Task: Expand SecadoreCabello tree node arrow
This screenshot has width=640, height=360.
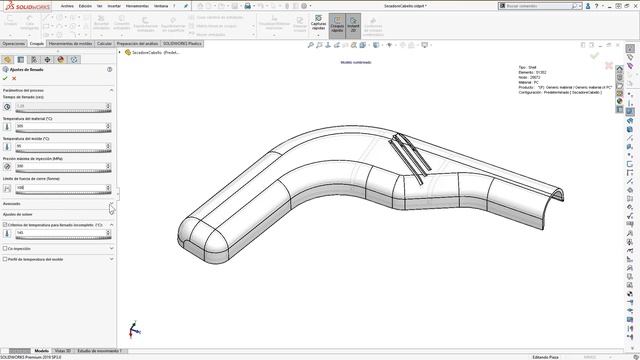Action: click(x=120, y=52)
